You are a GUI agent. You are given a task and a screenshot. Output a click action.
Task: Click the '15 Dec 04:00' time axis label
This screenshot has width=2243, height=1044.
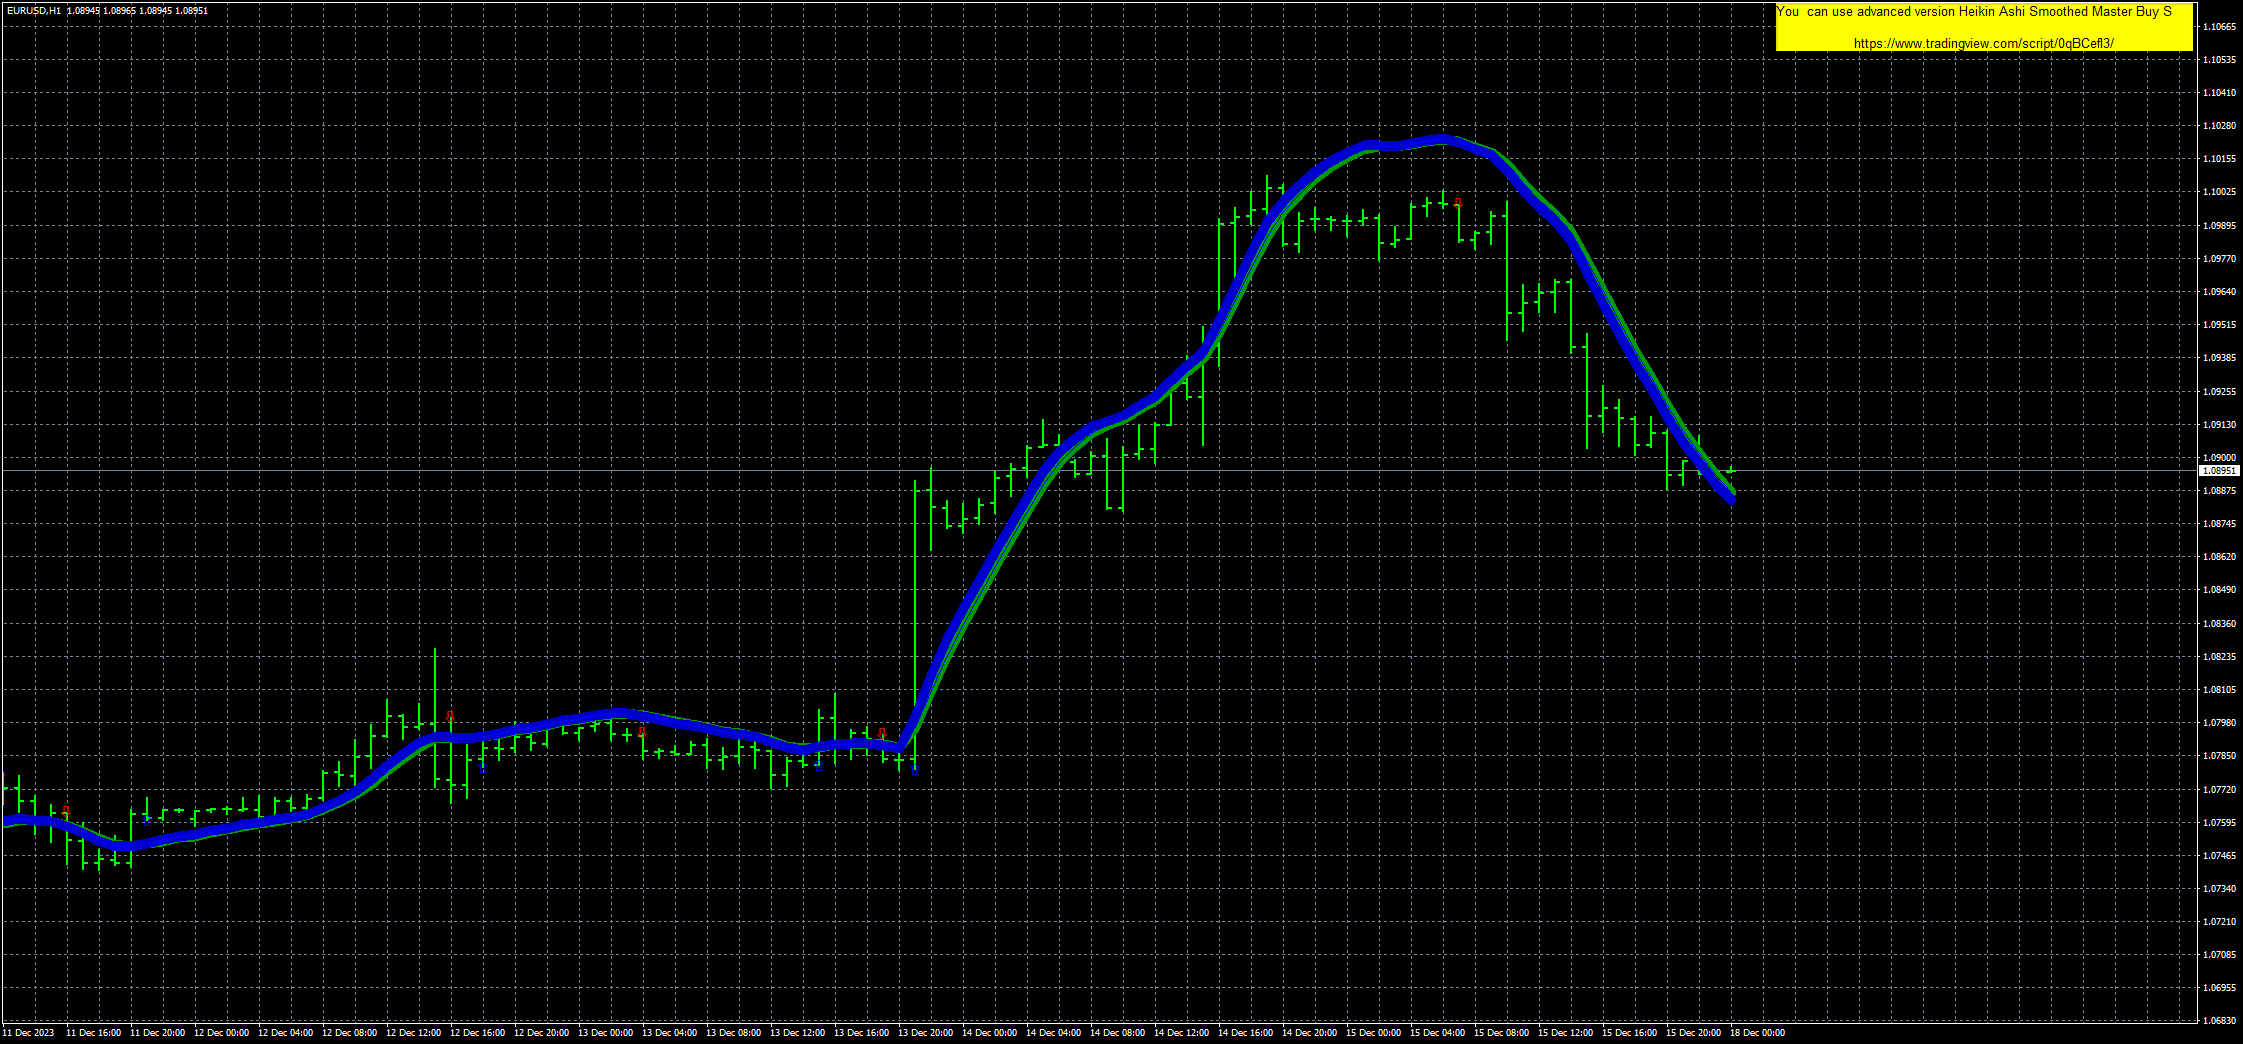tap(1437, 1033)
